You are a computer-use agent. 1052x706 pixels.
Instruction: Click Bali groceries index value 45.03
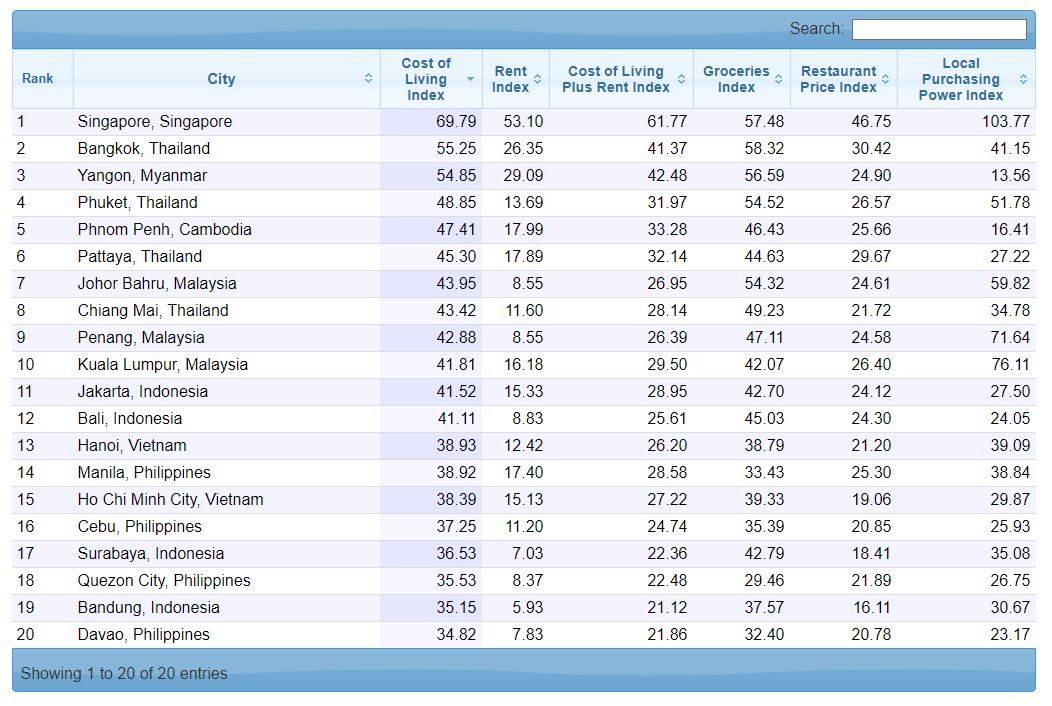click(x=764, y=419)
